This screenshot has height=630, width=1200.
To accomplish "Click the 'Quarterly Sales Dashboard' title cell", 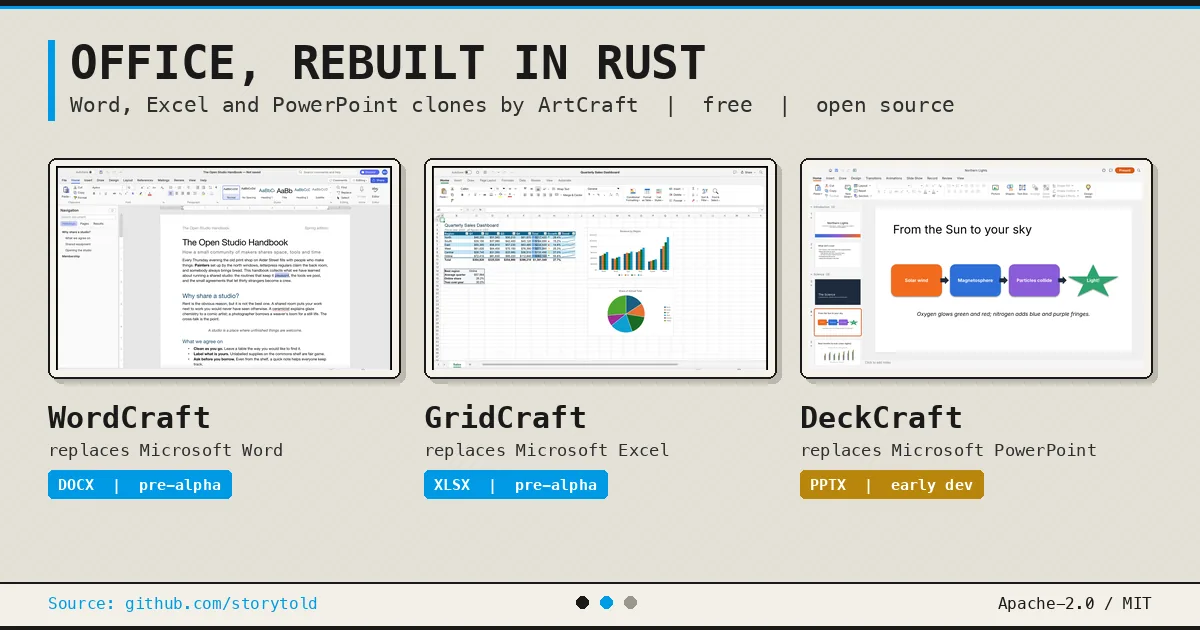I will point(471,225).
